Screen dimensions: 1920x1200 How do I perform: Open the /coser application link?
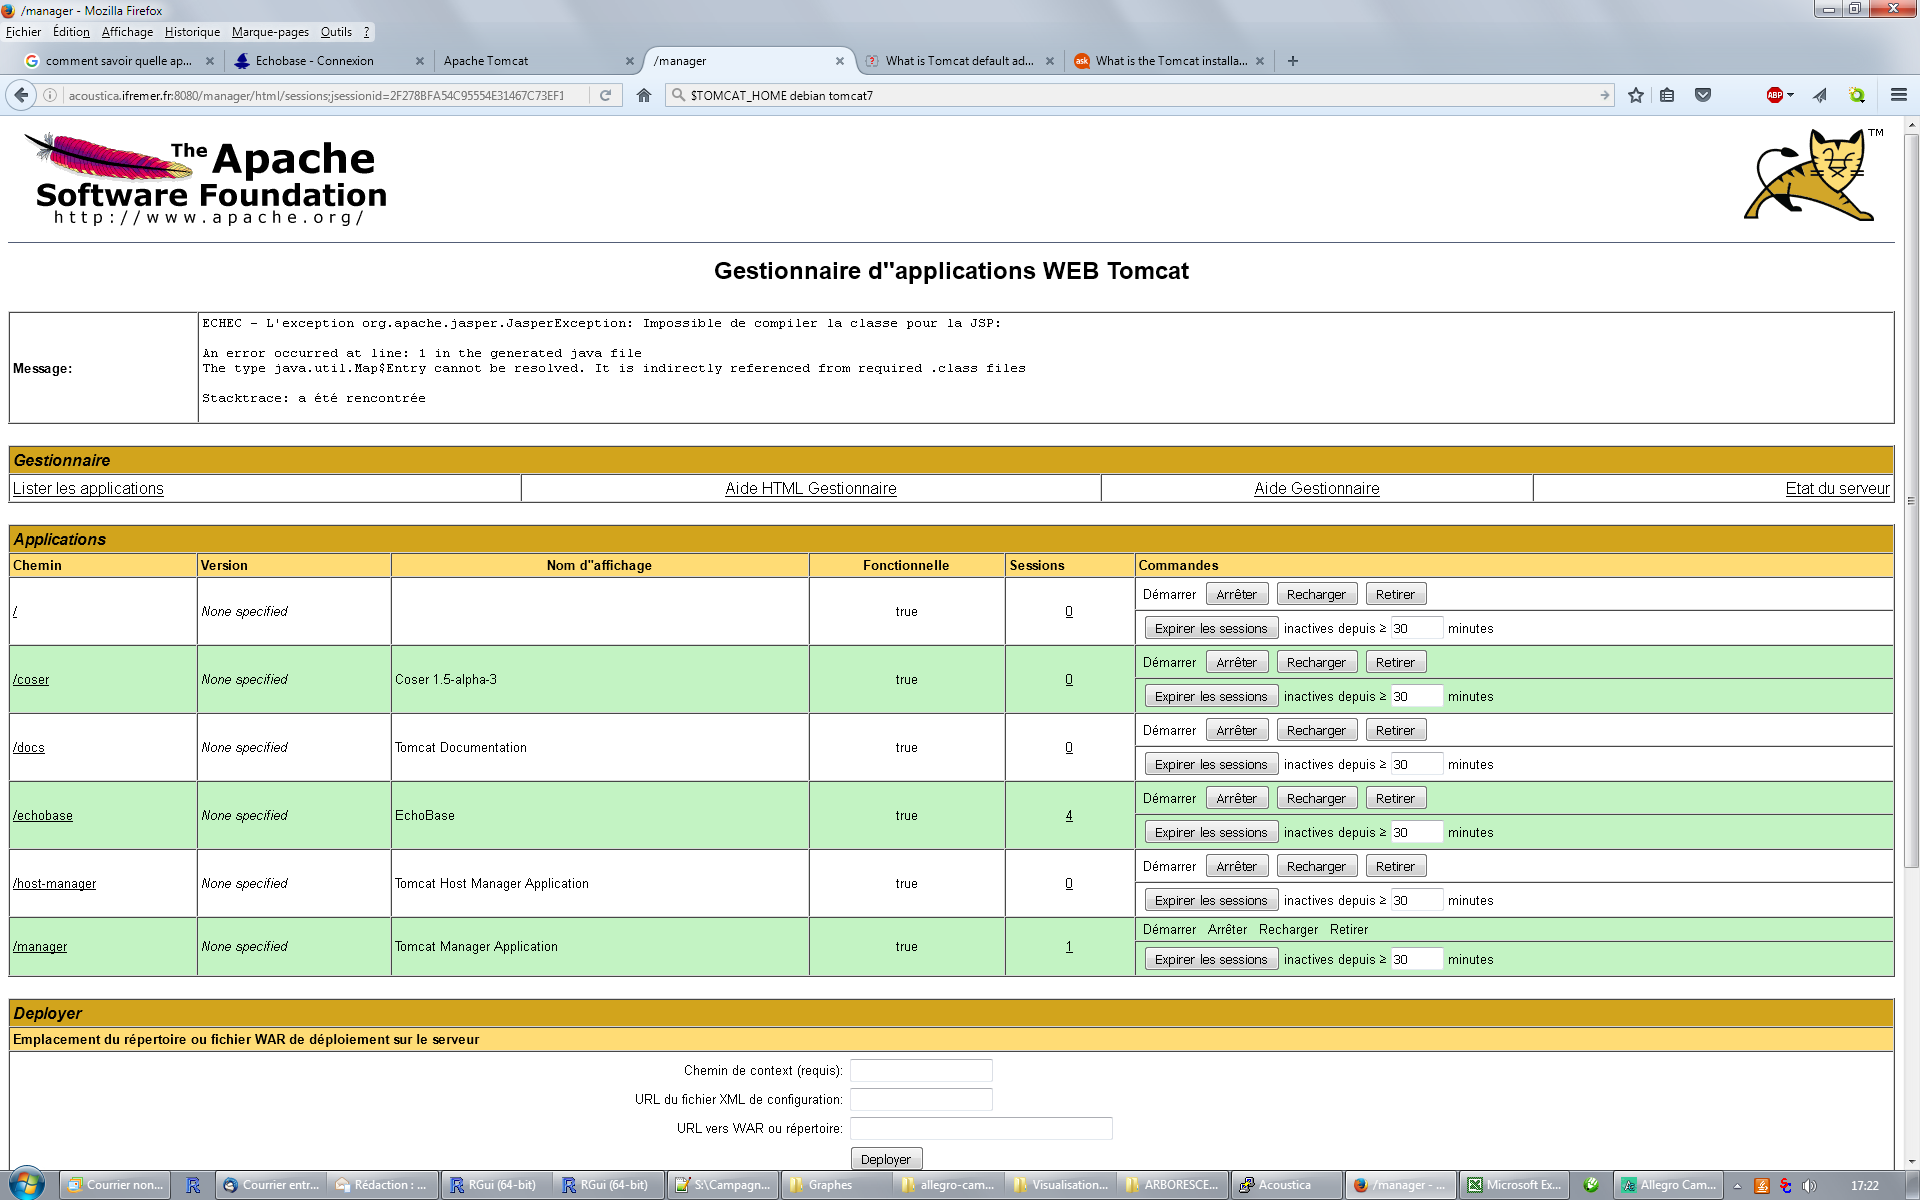(x=31, y=679)
